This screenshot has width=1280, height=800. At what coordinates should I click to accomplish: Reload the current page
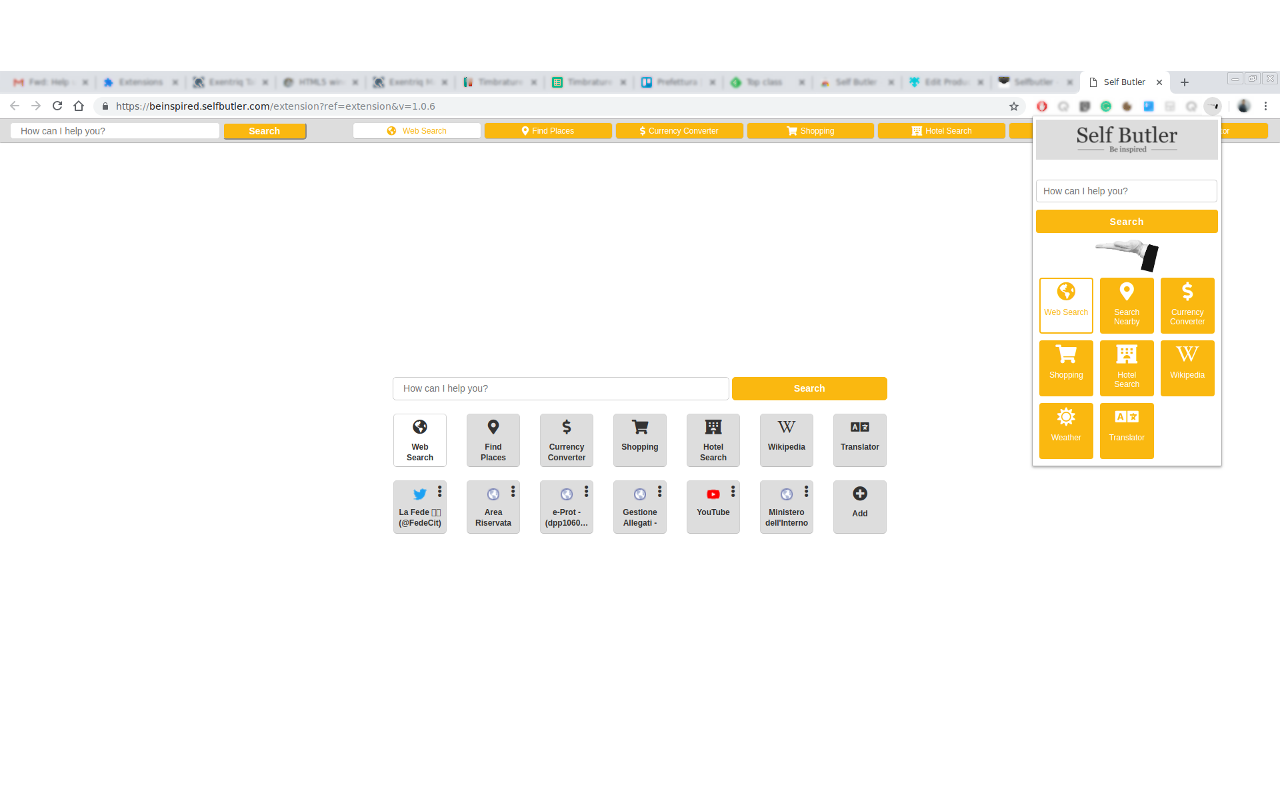(x=57, y=106)
